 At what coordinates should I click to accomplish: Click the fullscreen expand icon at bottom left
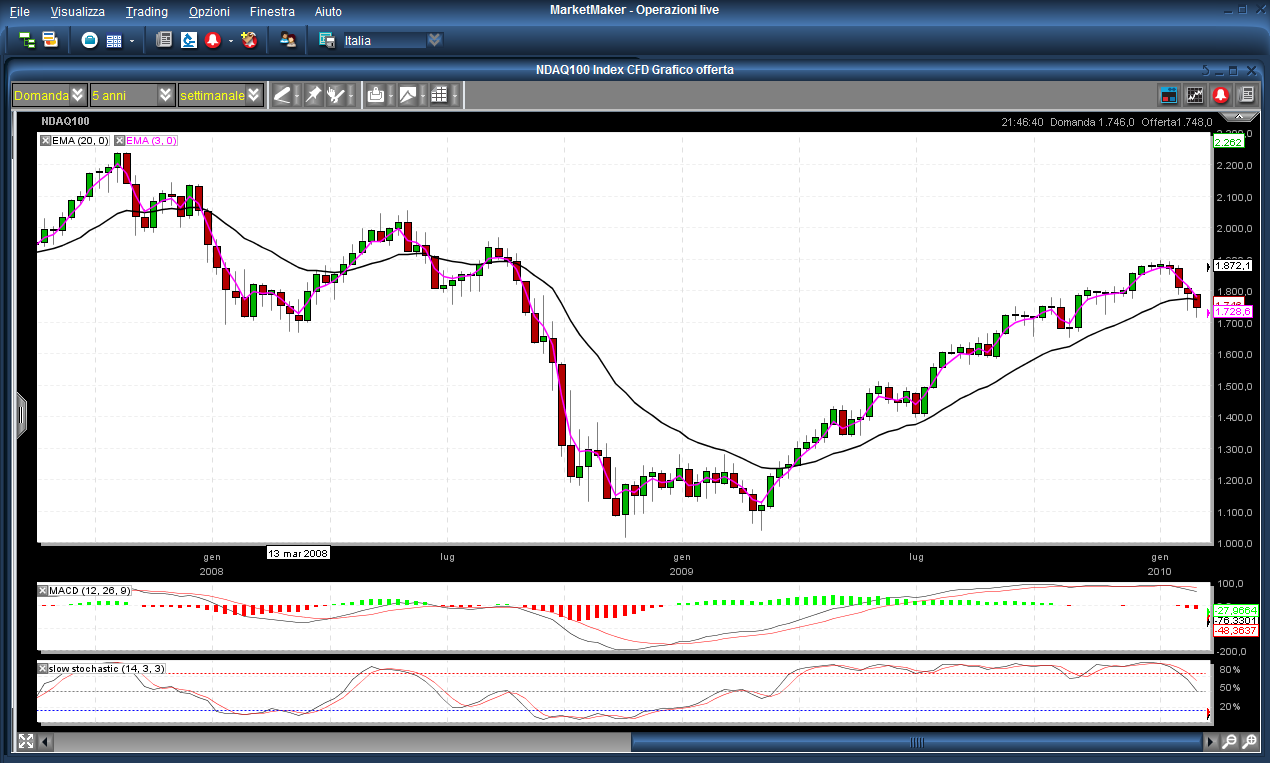[x=26, y=742]
